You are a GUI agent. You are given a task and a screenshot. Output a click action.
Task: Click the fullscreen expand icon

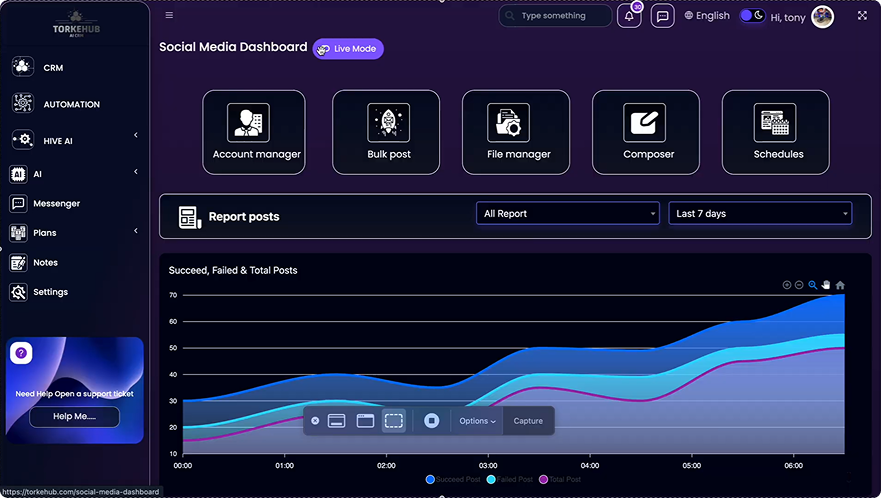pyautogui.click(x=862, y=16)
